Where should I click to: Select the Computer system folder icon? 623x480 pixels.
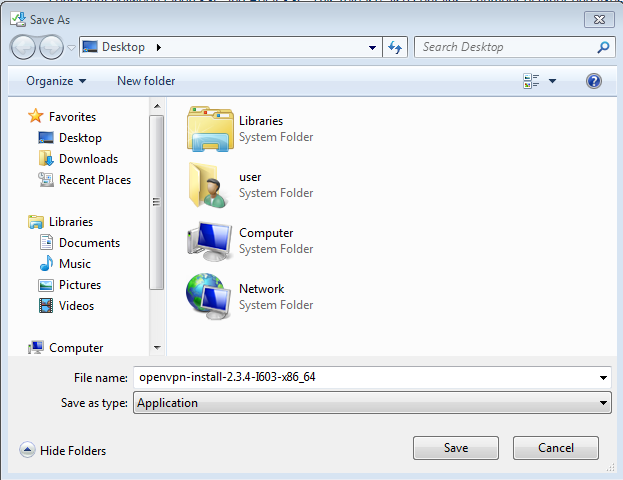209,241
